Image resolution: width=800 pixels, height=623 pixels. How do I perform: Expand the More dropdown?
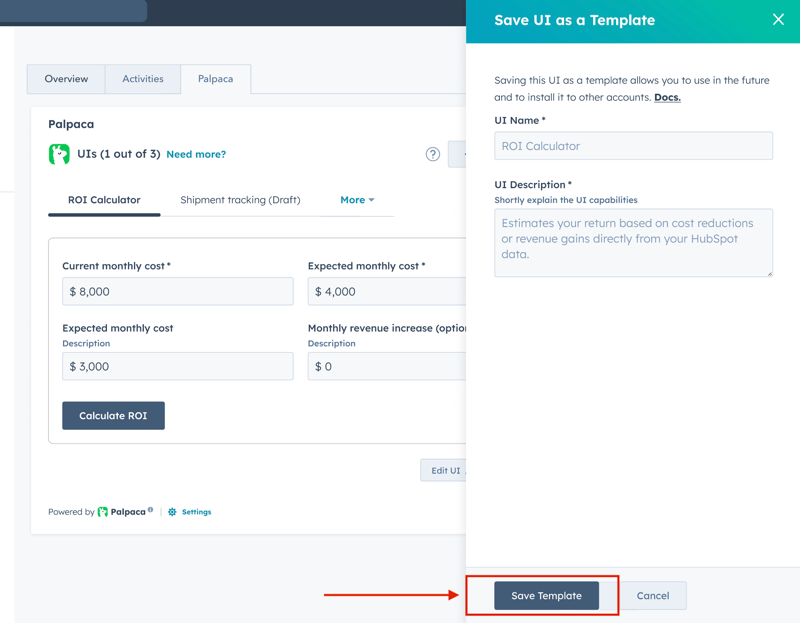(357, 200)
